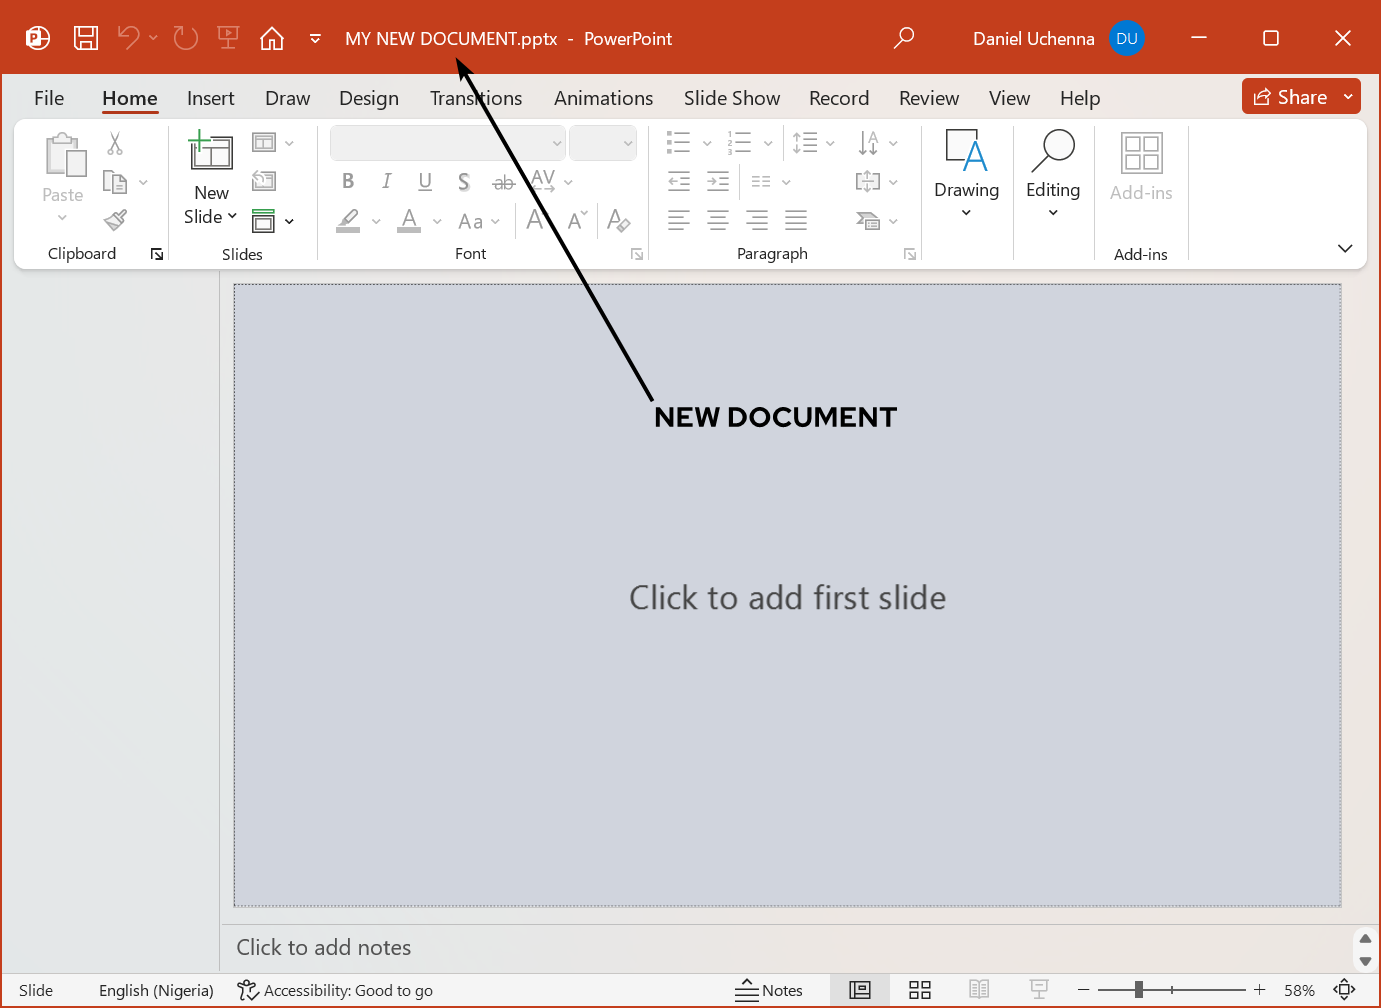Open the Insert tab
Screen dimensions: 1381x1008
[x=210, y=98]
